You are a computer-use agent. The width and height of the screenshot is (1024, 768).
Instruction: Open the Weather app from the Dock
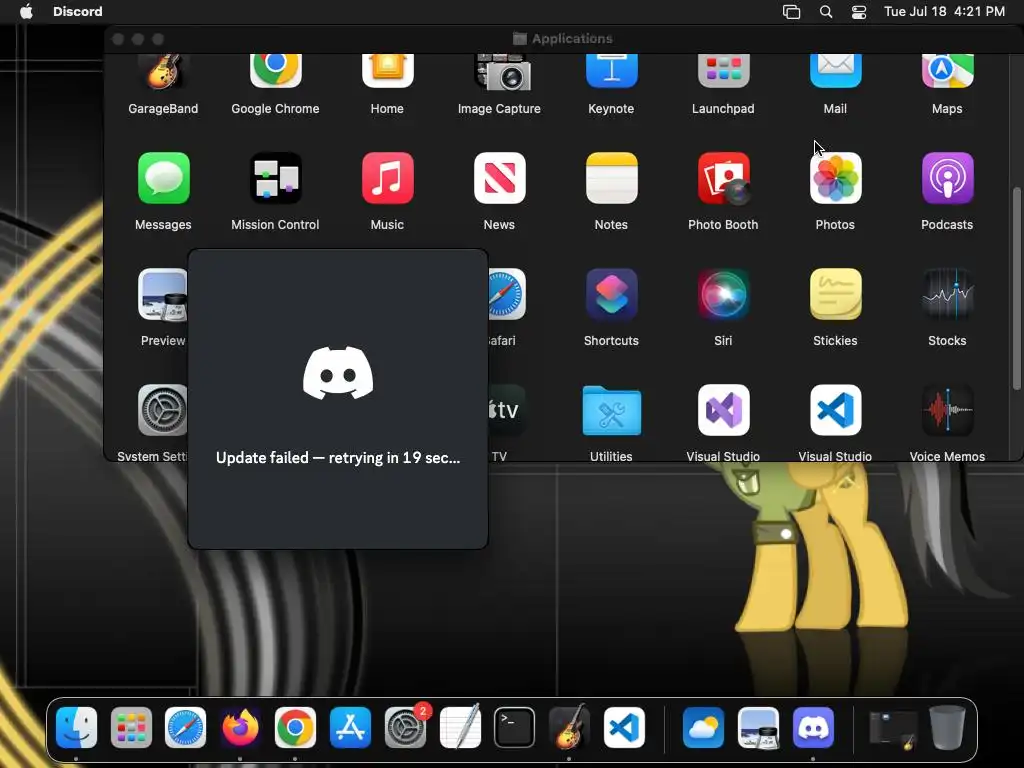click(703, 728)
